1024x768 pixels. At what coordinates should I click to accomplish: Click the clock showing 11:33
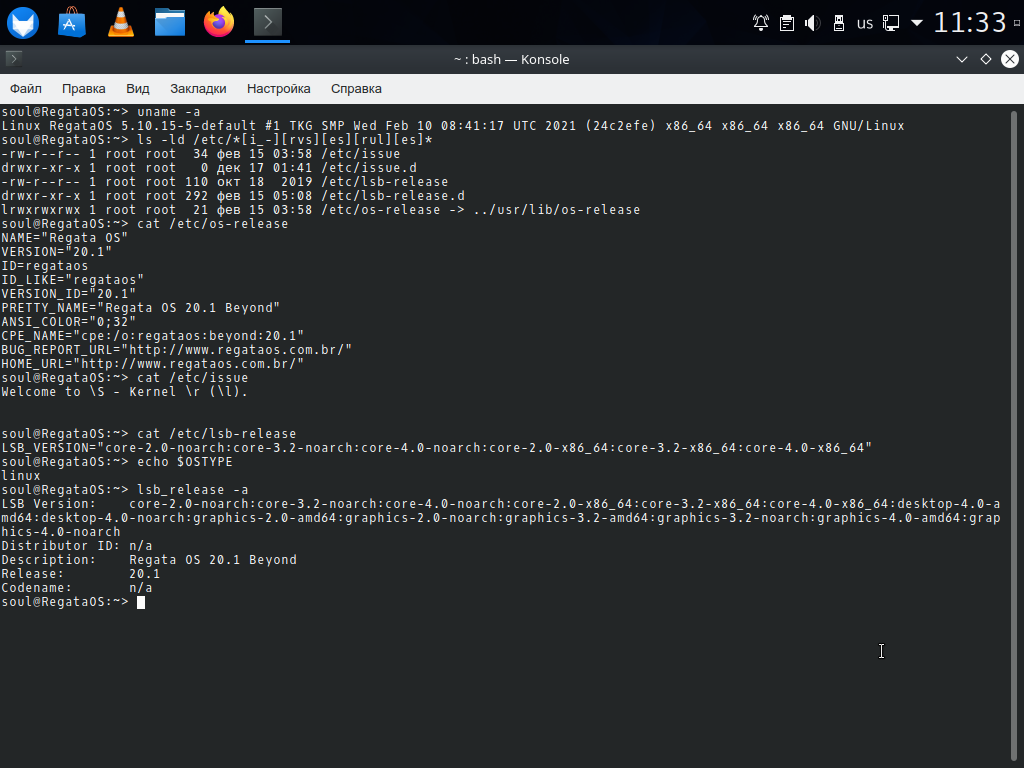click(970, 23)
